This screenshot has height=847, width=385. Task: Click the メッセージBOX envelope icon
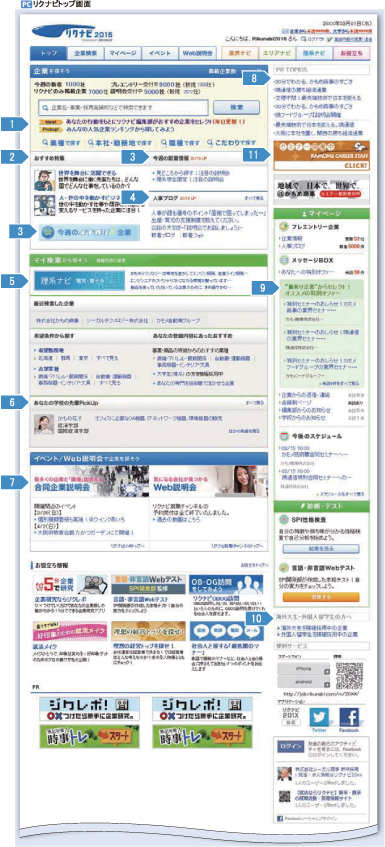pyautogui.click(x=285, y=260)
